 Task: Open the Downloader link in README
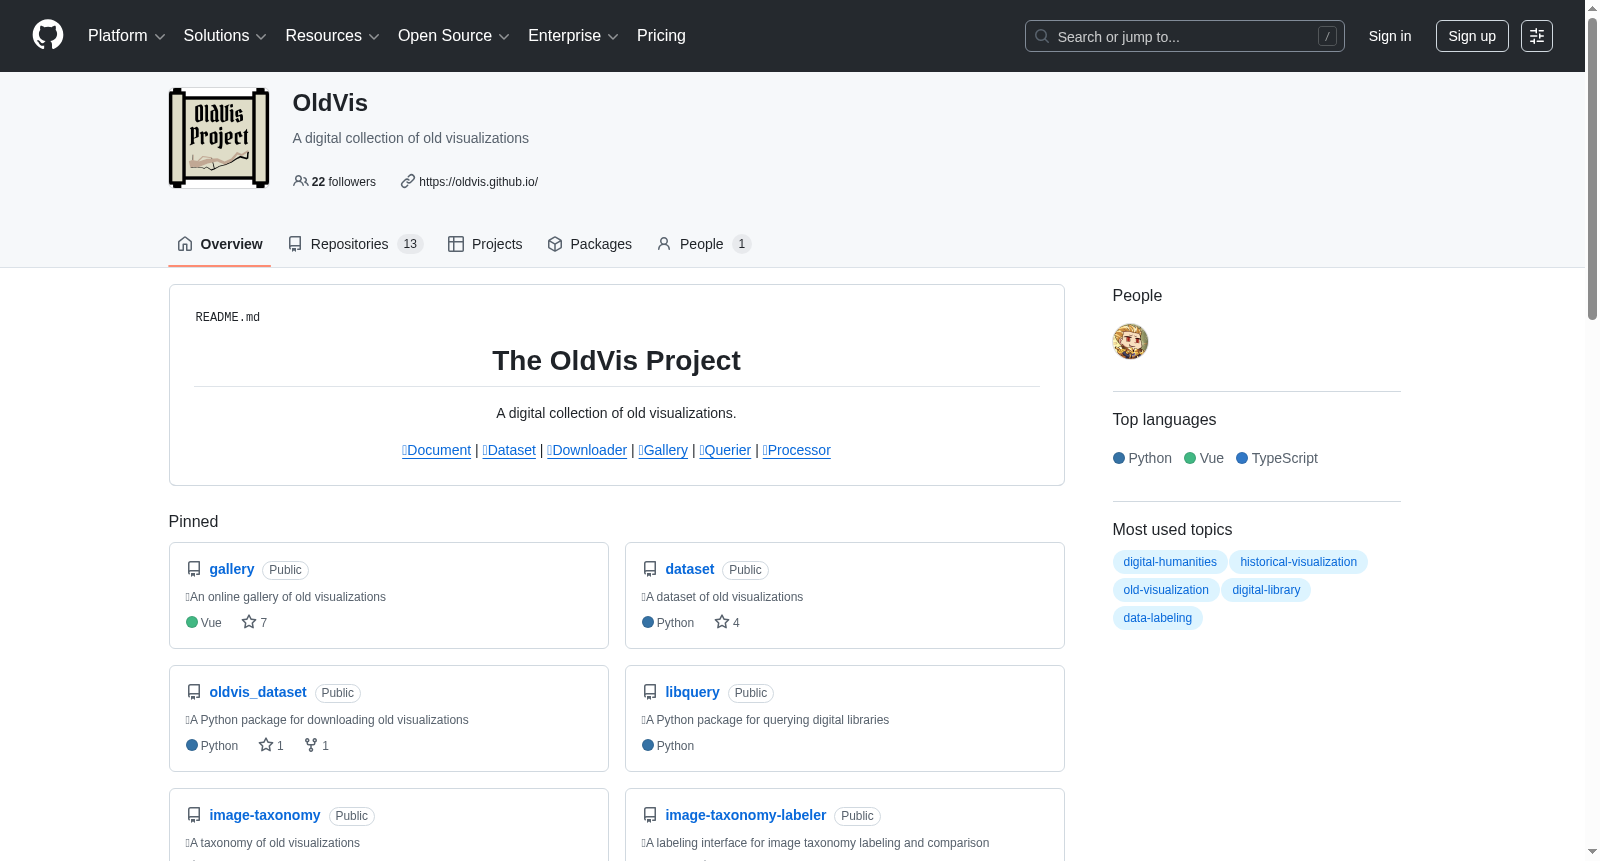(587, 450)
